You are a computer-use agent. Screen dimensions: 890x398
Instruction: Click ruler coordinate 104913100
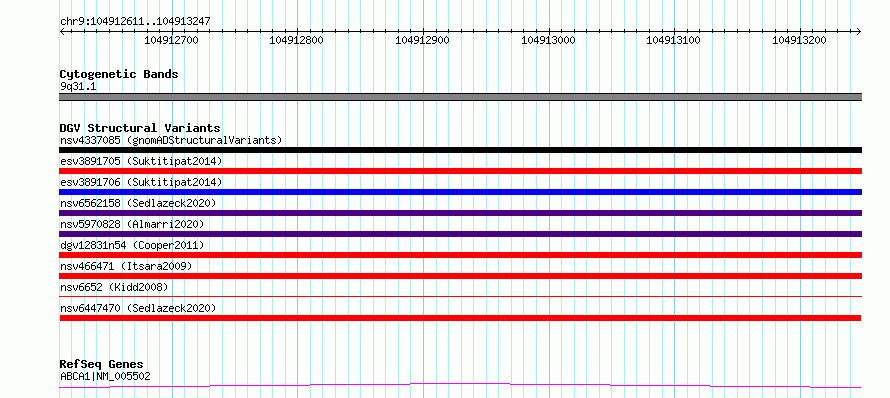tap(674, 40)
